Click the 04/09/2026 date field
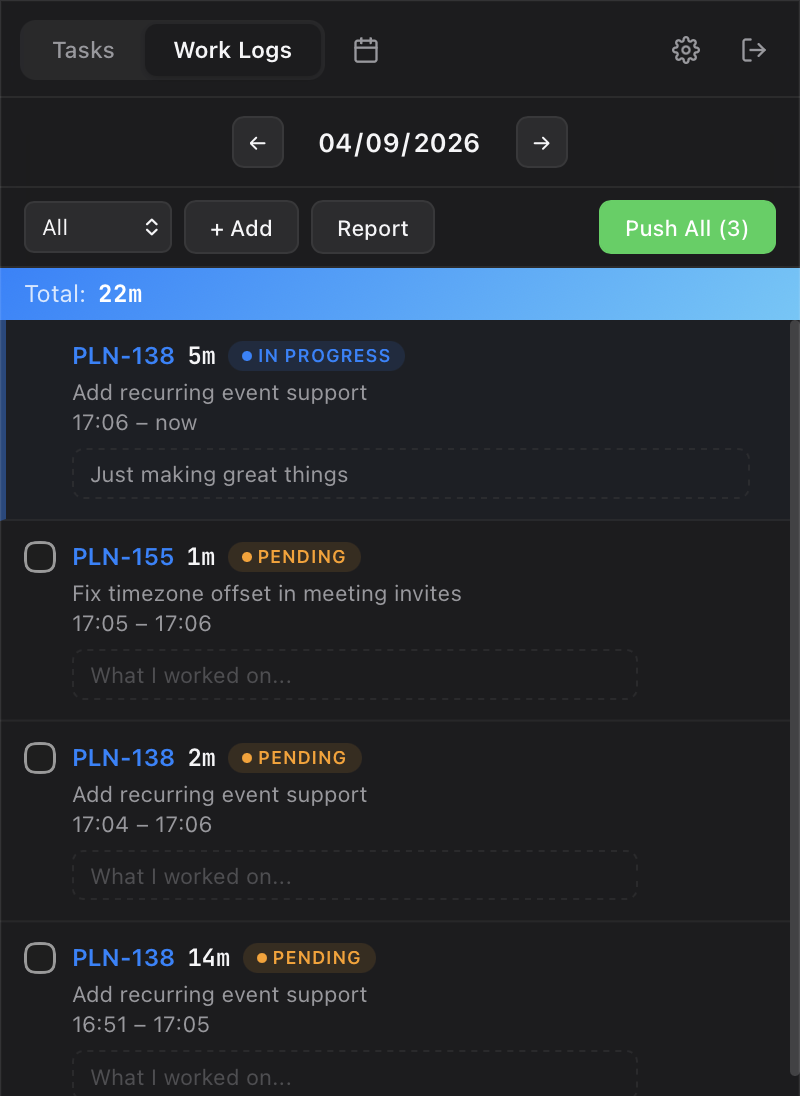800x1096 pixels. [x=399, y=143]
